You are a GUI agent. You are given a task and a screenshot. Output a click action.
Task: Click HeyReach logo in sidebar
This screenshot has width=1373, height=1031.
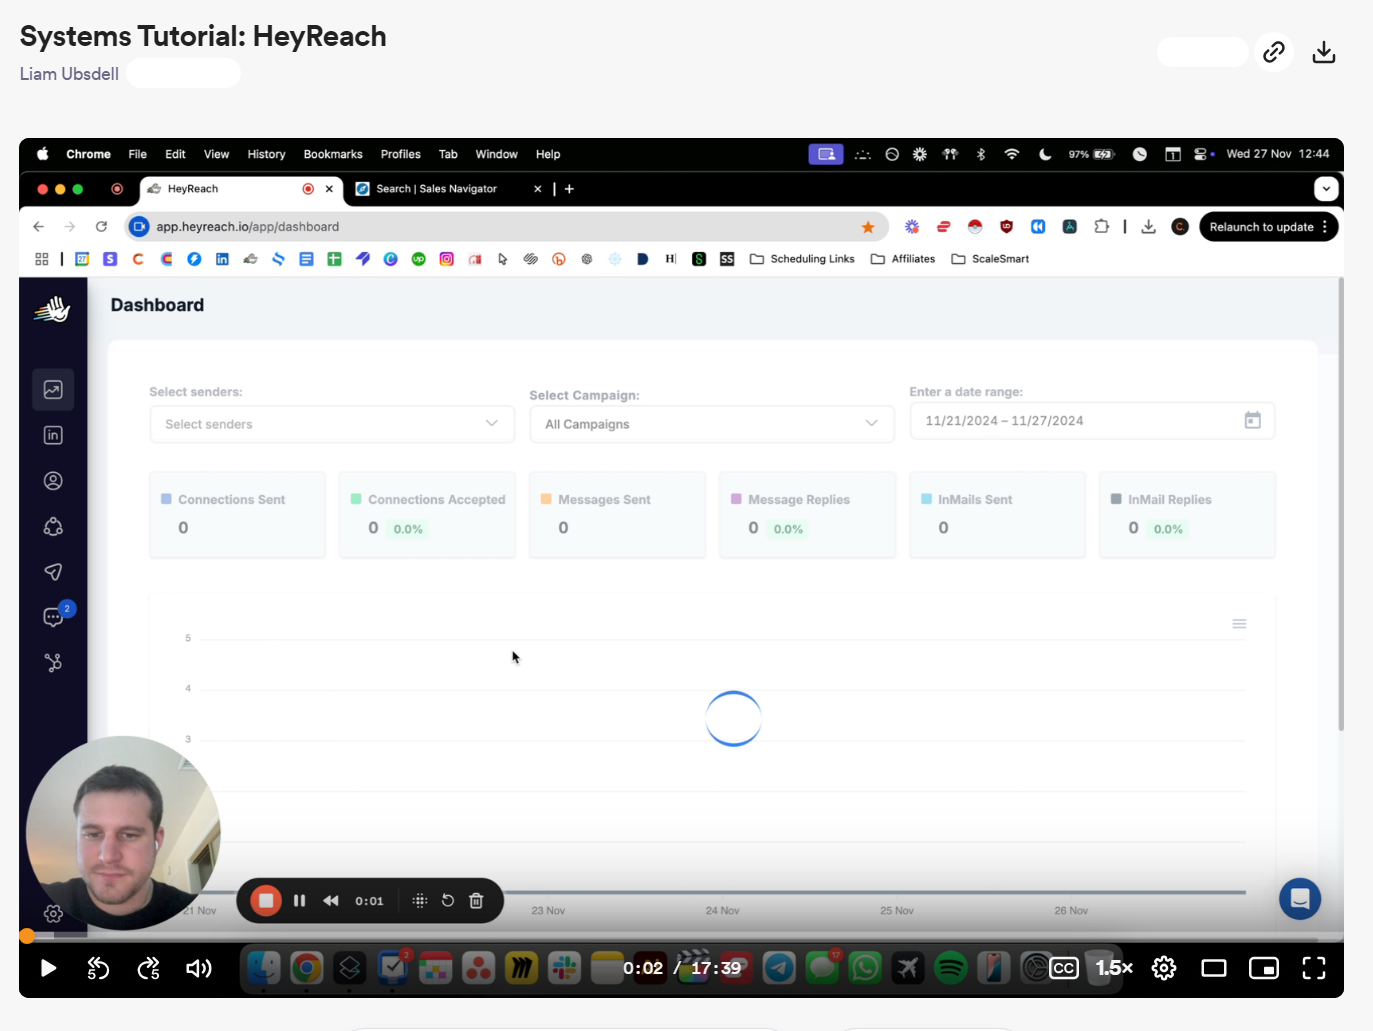(x=52, y=310)
